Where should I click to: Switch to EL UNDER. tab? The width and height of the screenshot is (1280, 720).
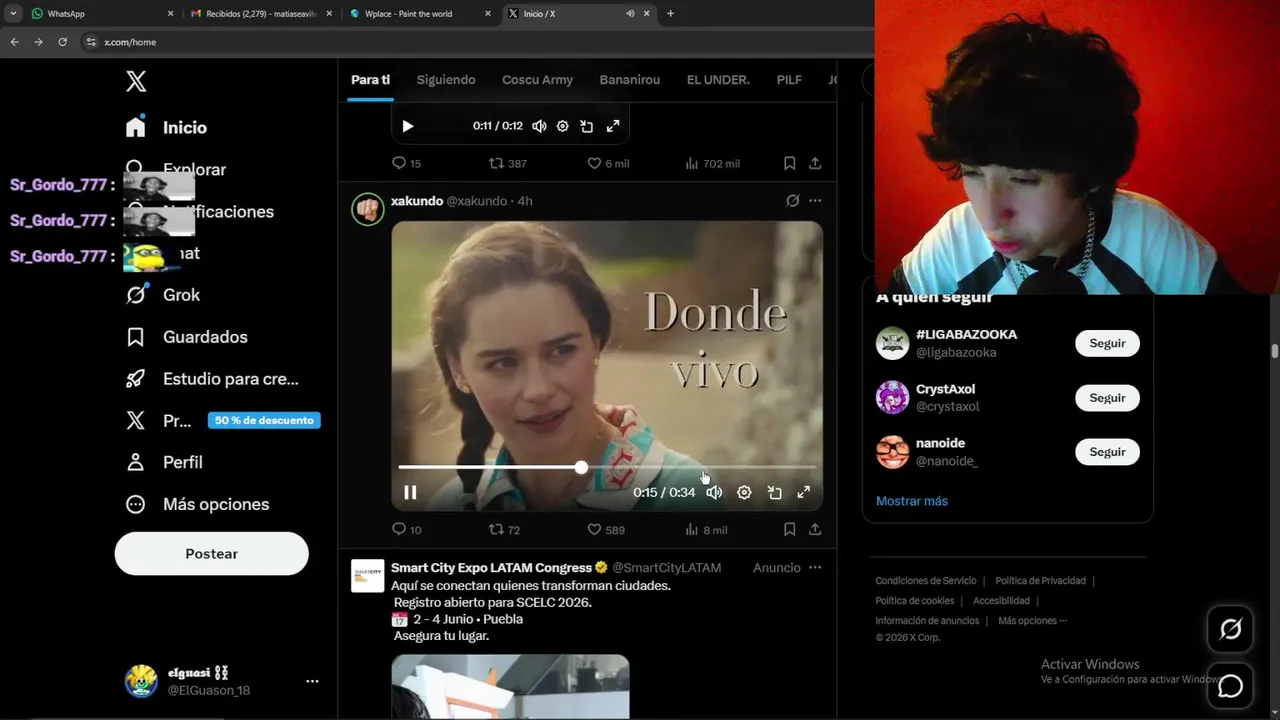click(718, 80)
